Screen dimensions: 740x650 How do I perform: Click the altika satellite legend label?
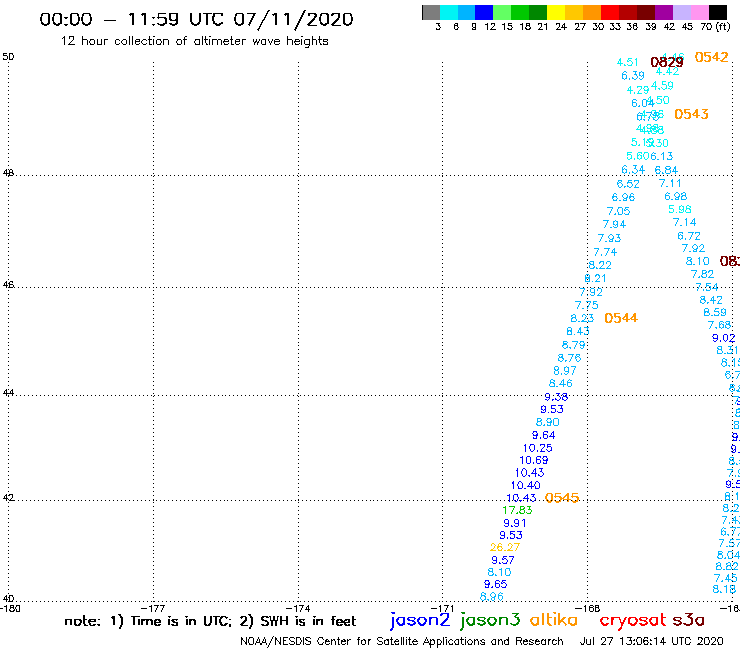[x=554, y=620]
